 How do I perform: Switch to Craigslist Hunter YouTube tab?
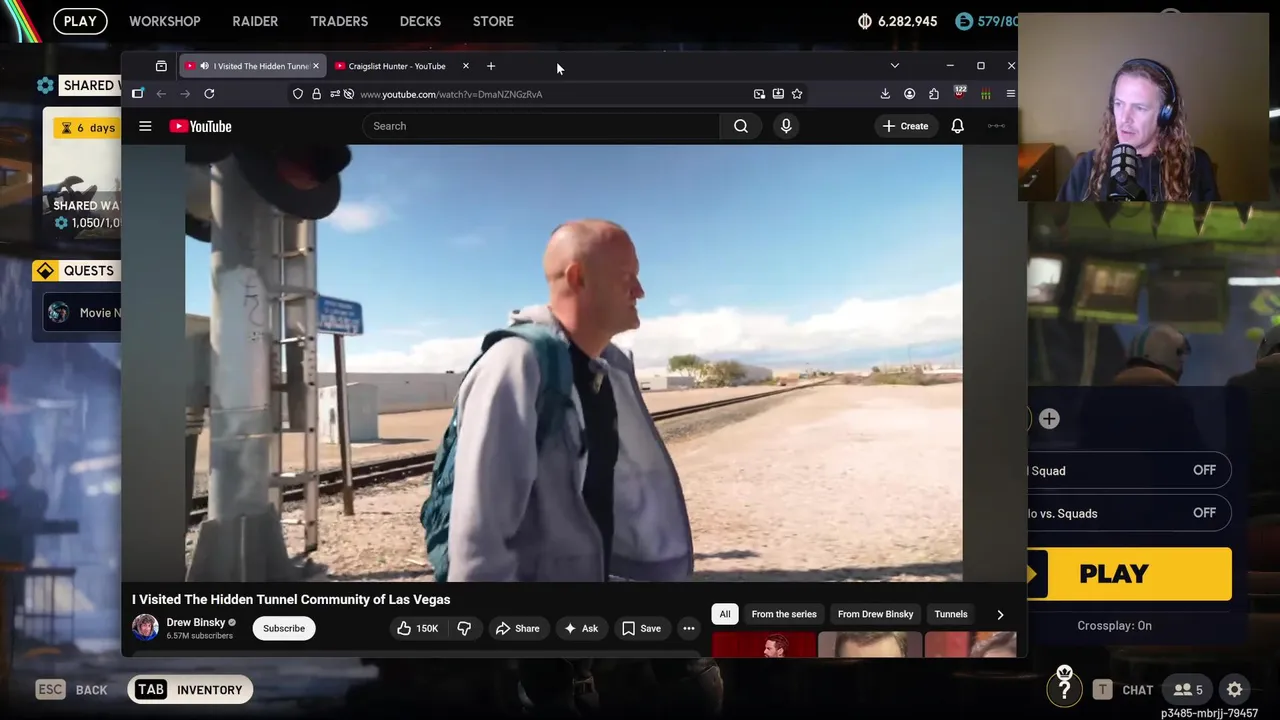click(397, 66)
